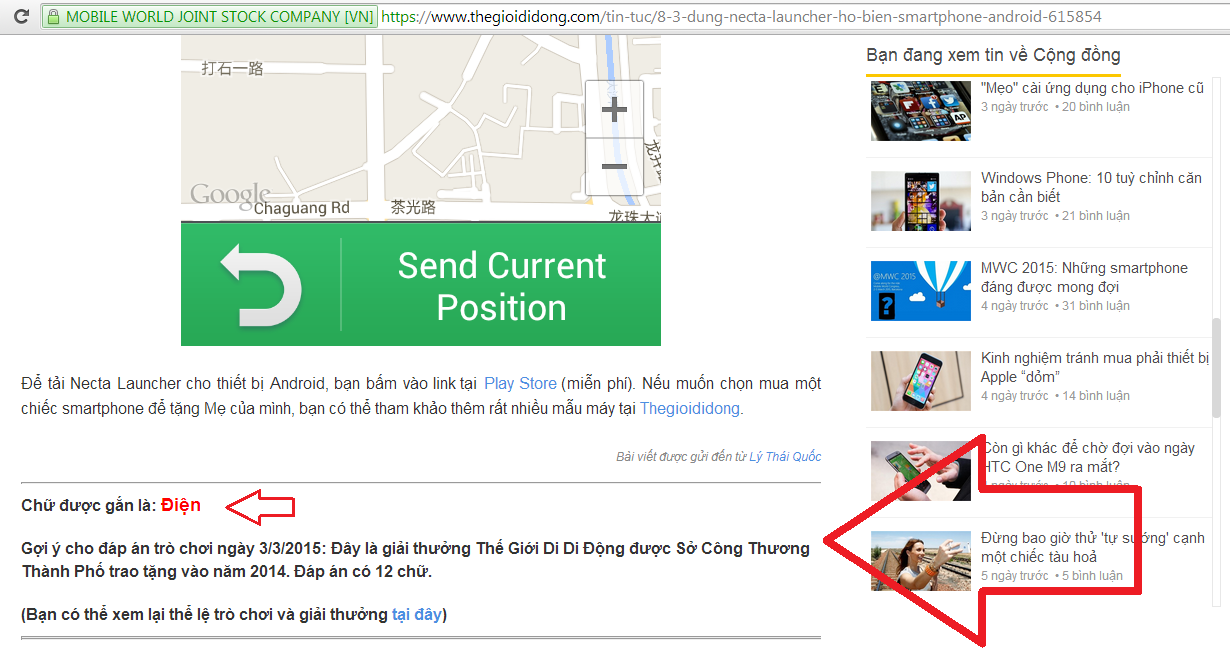Open iPhone app install tips thumbnail
Image resolution: width=1230 pixels, height=649 pixels.
point(920,110)
